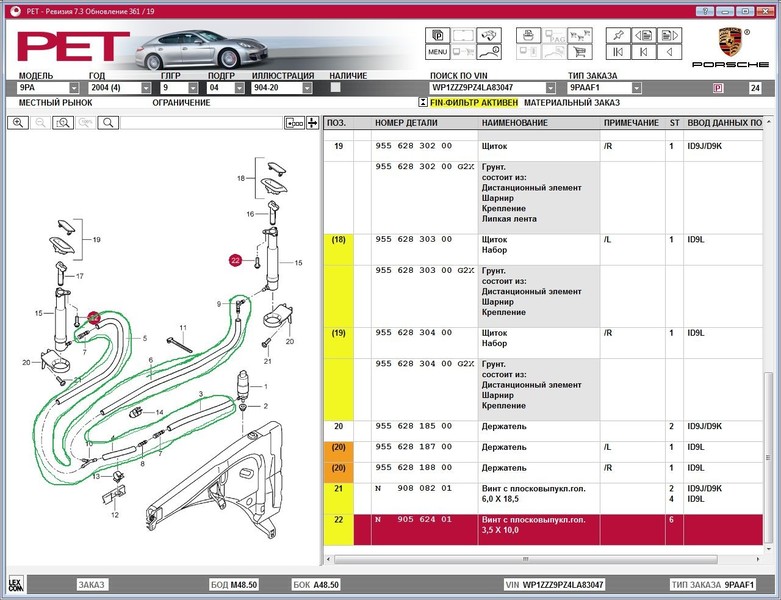The image size is (781, 600).
Task: Expand the ГЛГР dropdown
Action: [193, 88]
